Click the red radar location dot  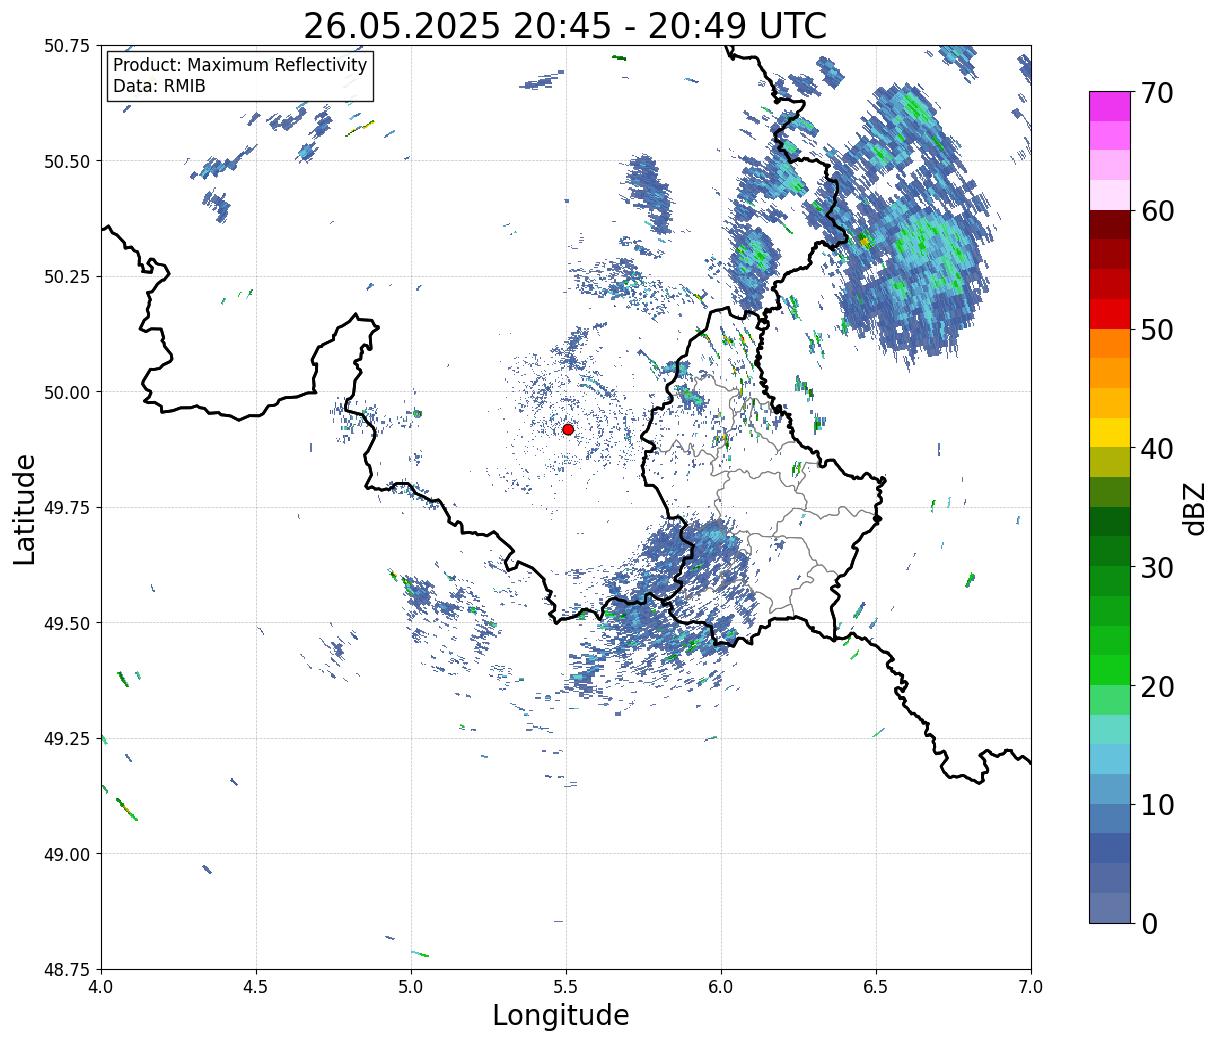[568, 429]
